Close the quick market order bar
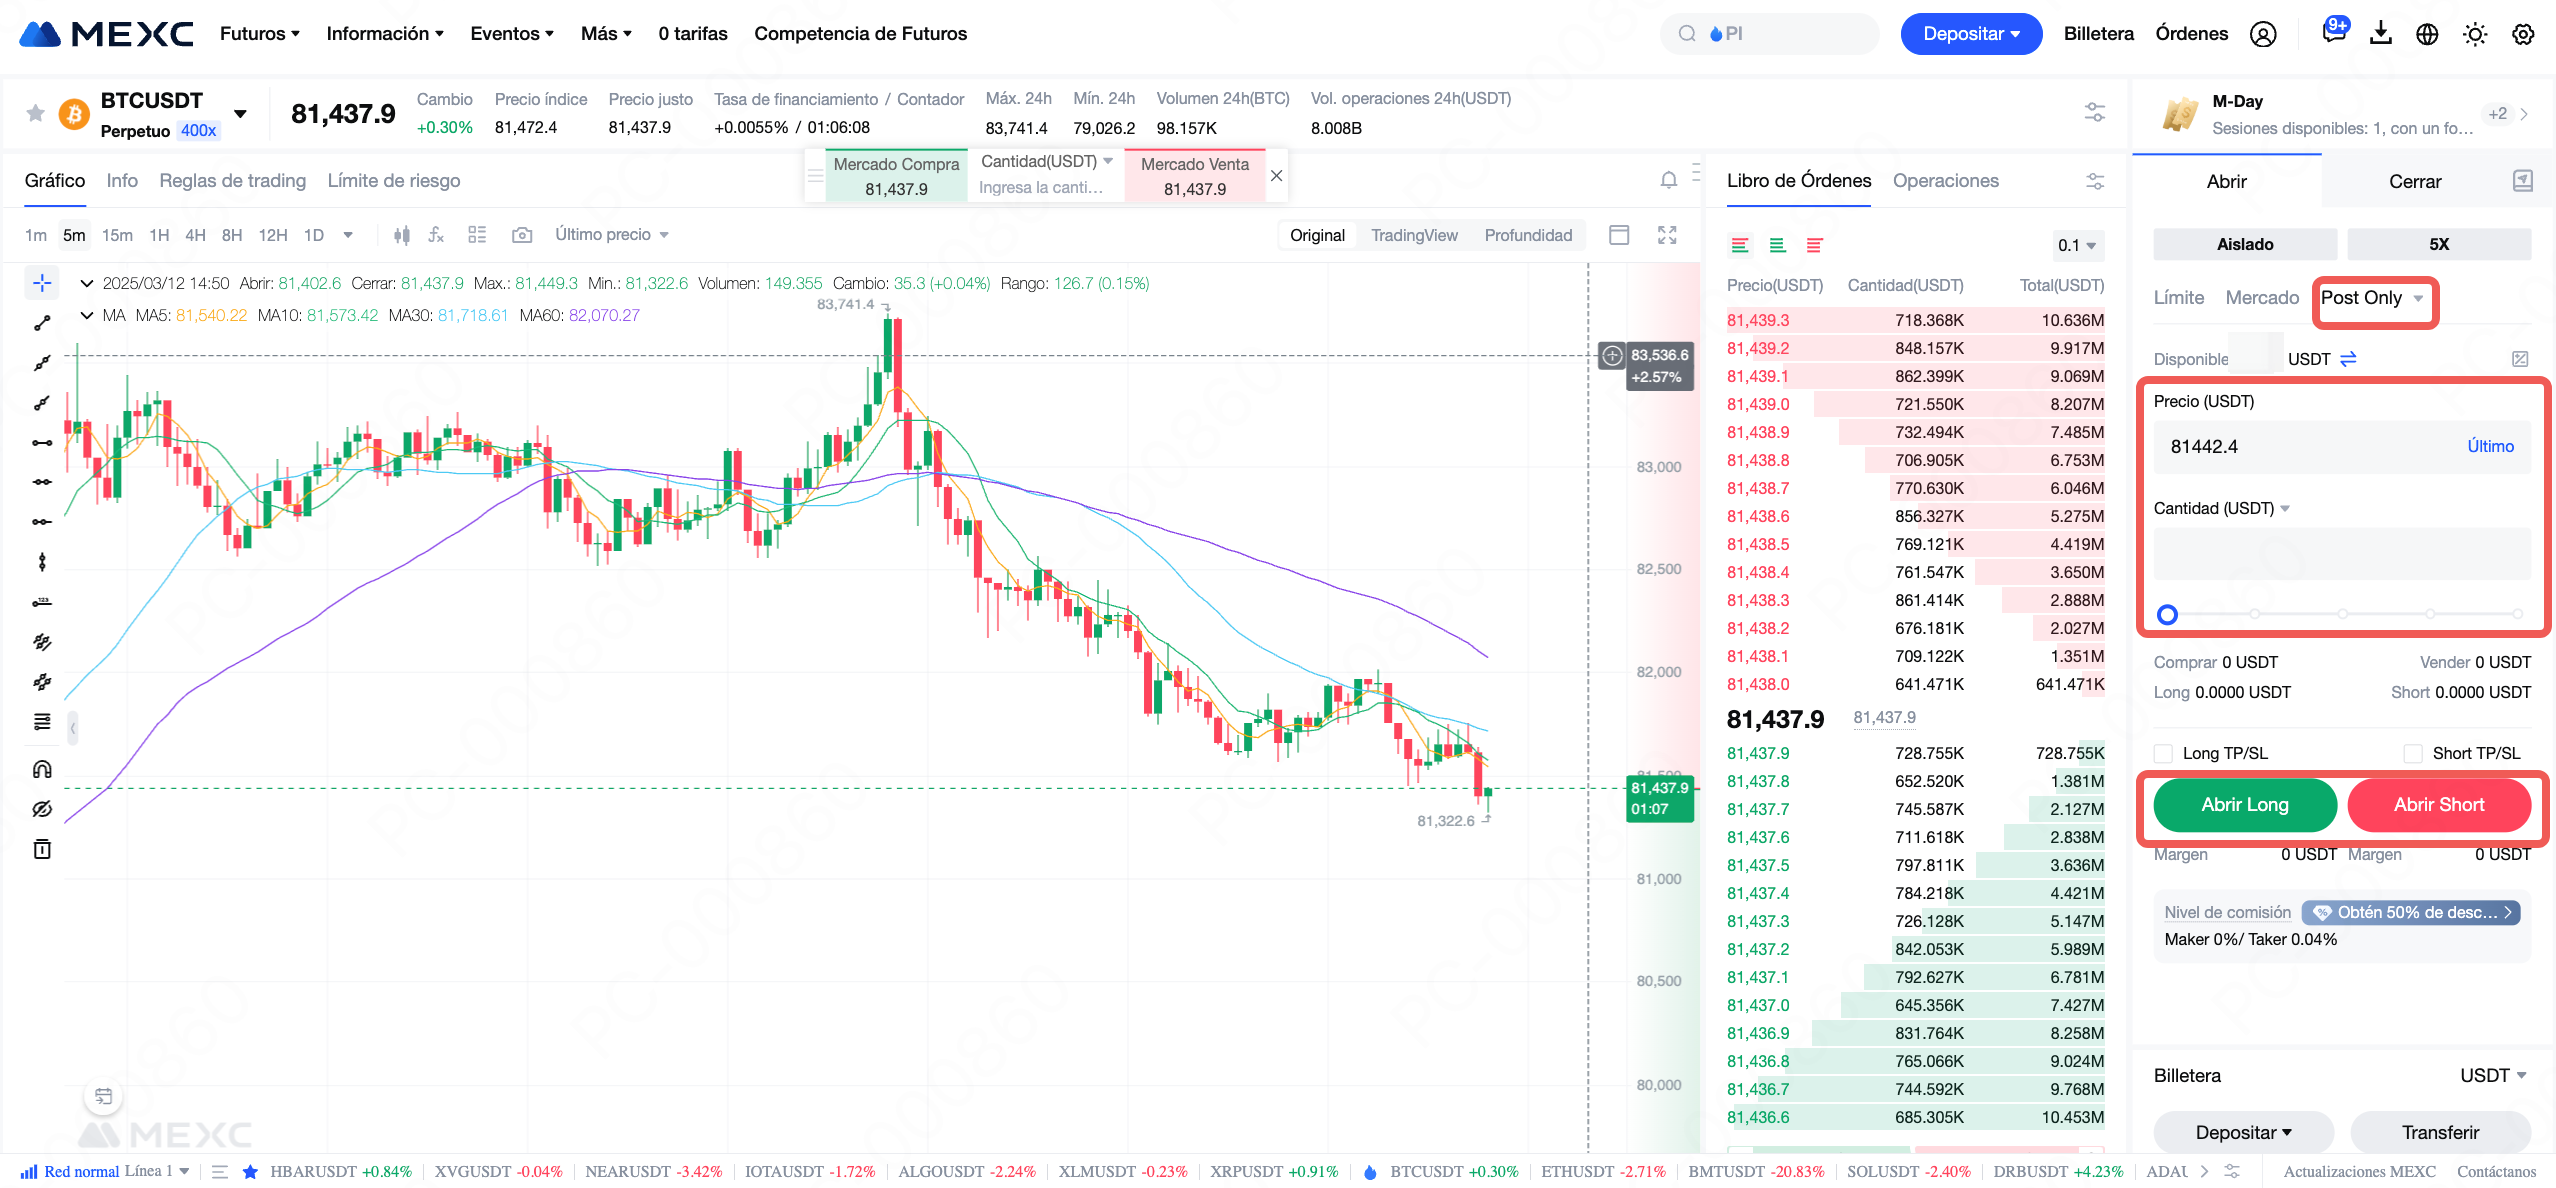This screenshot has width=2556, height=1188. [x=1276, y=176]
